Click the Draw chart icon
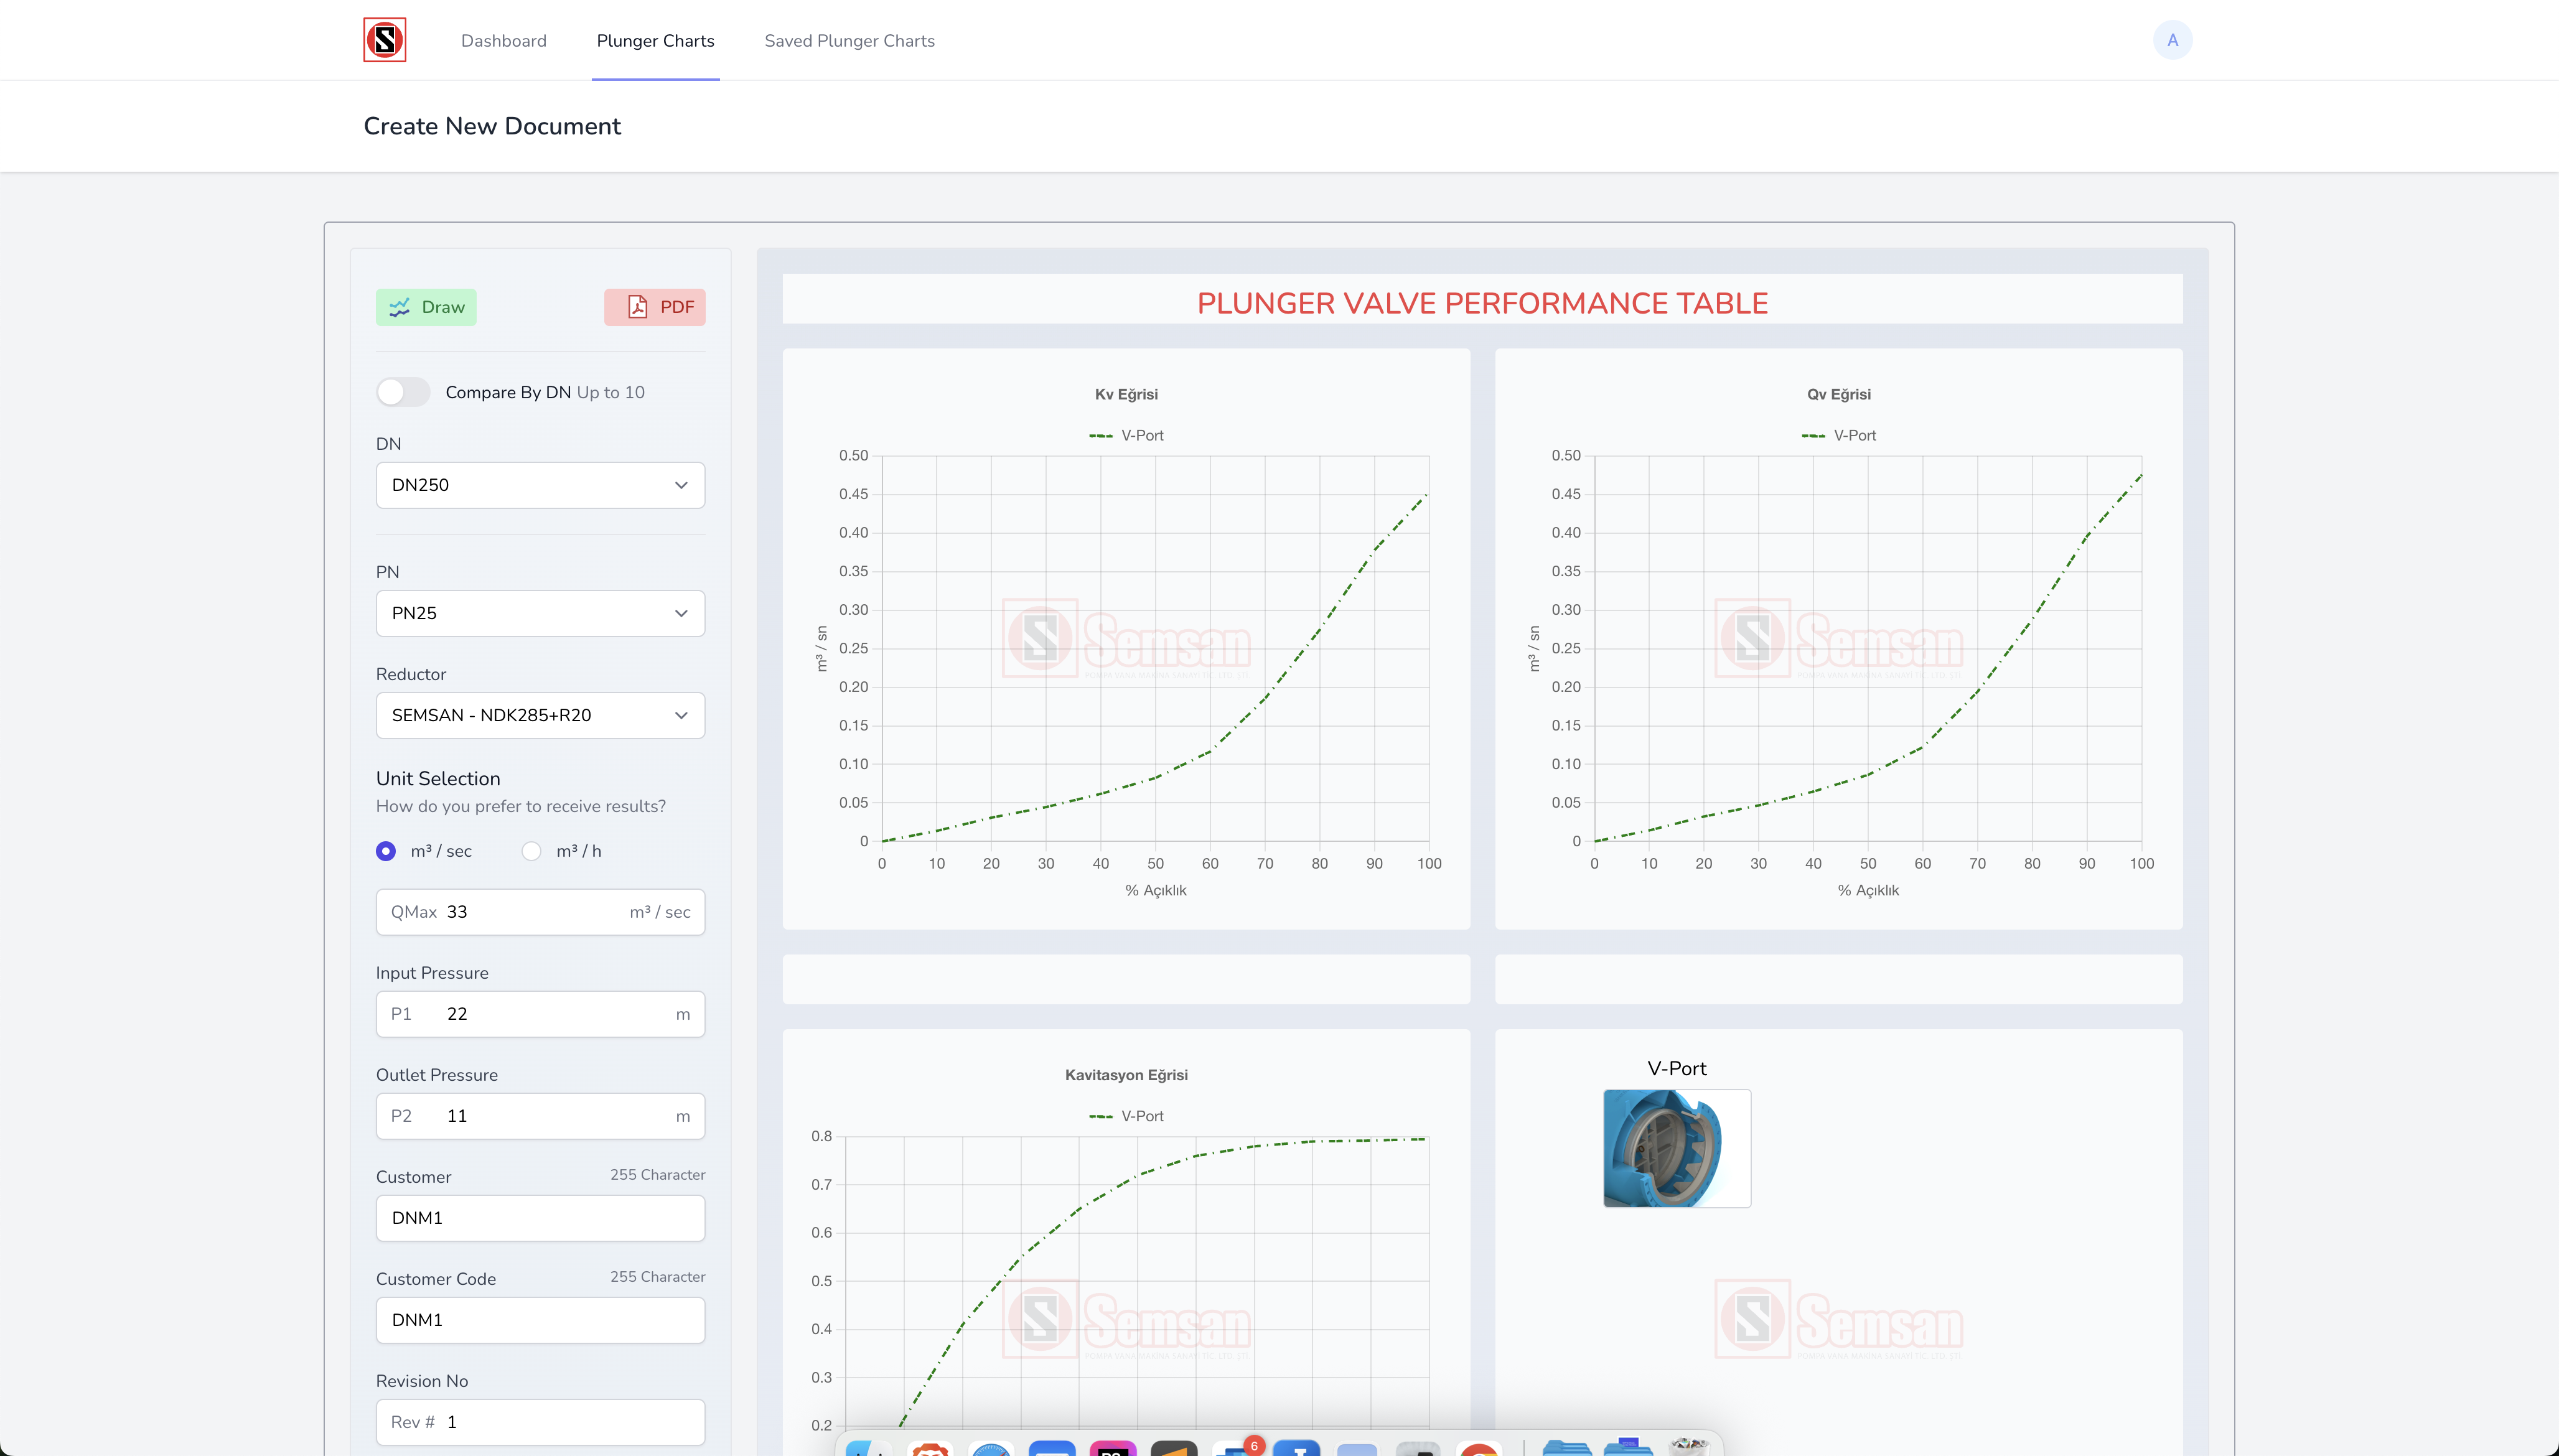 (400, 307)
